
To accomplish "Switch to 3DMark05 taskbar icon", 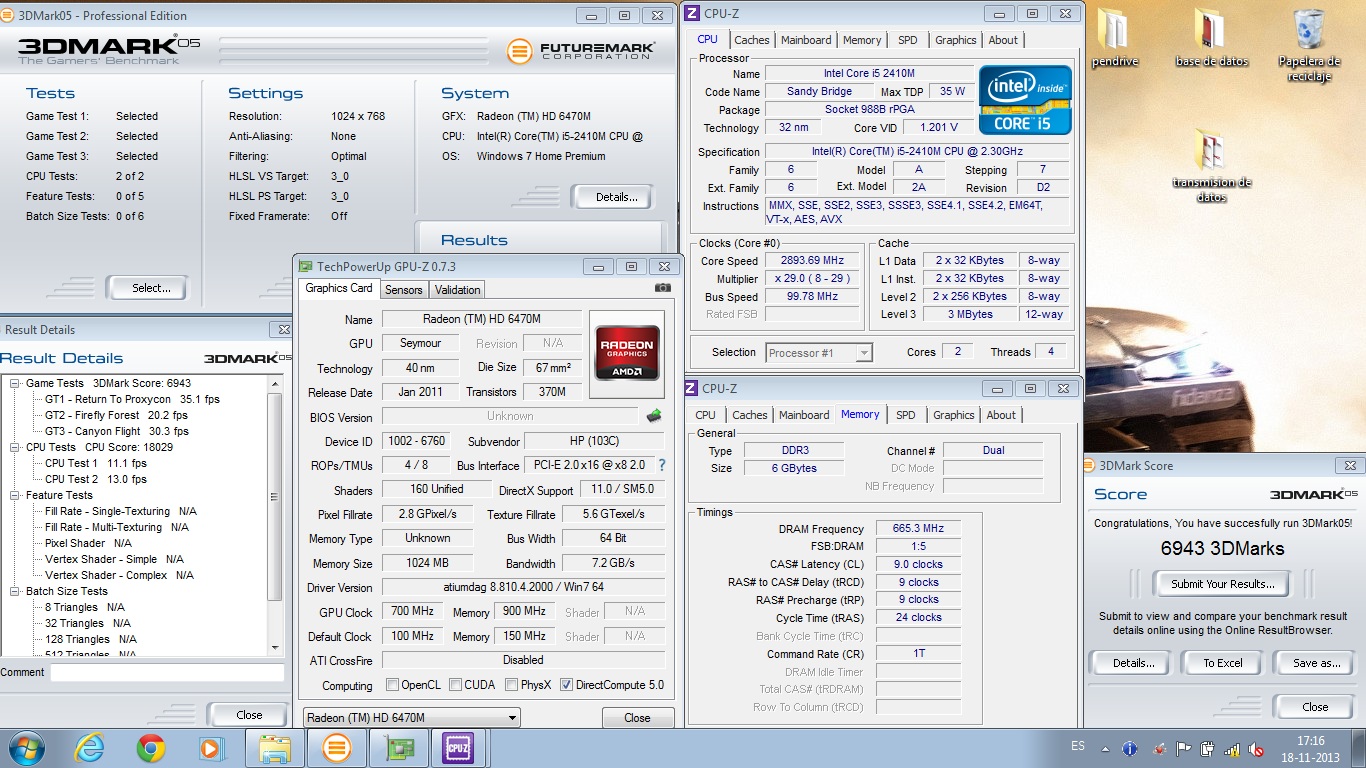I will pos(337,748).
